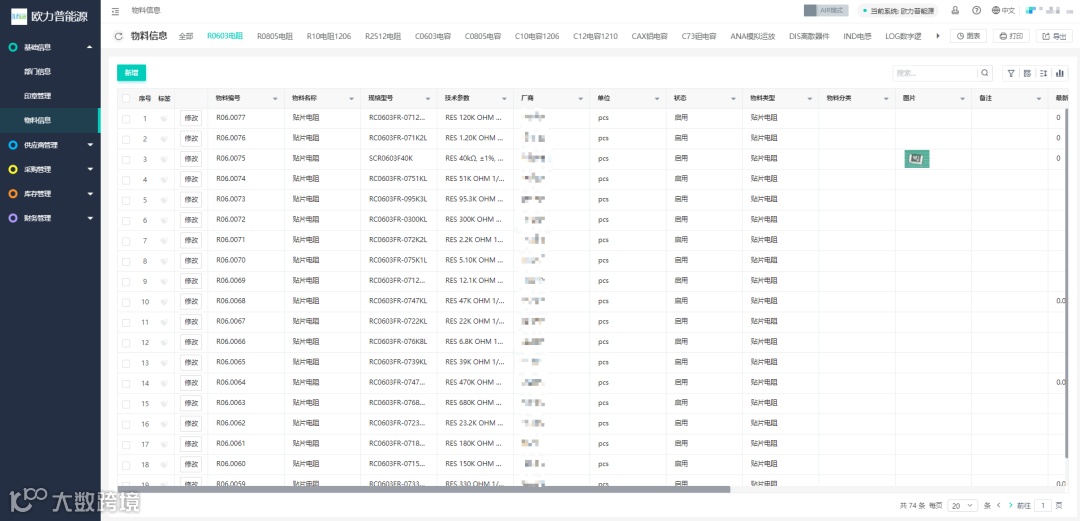Collapse the sidebar with the menu fold icon
Image resolution: width=1080 pixels, height=521 pixels.
coord(115,11)
